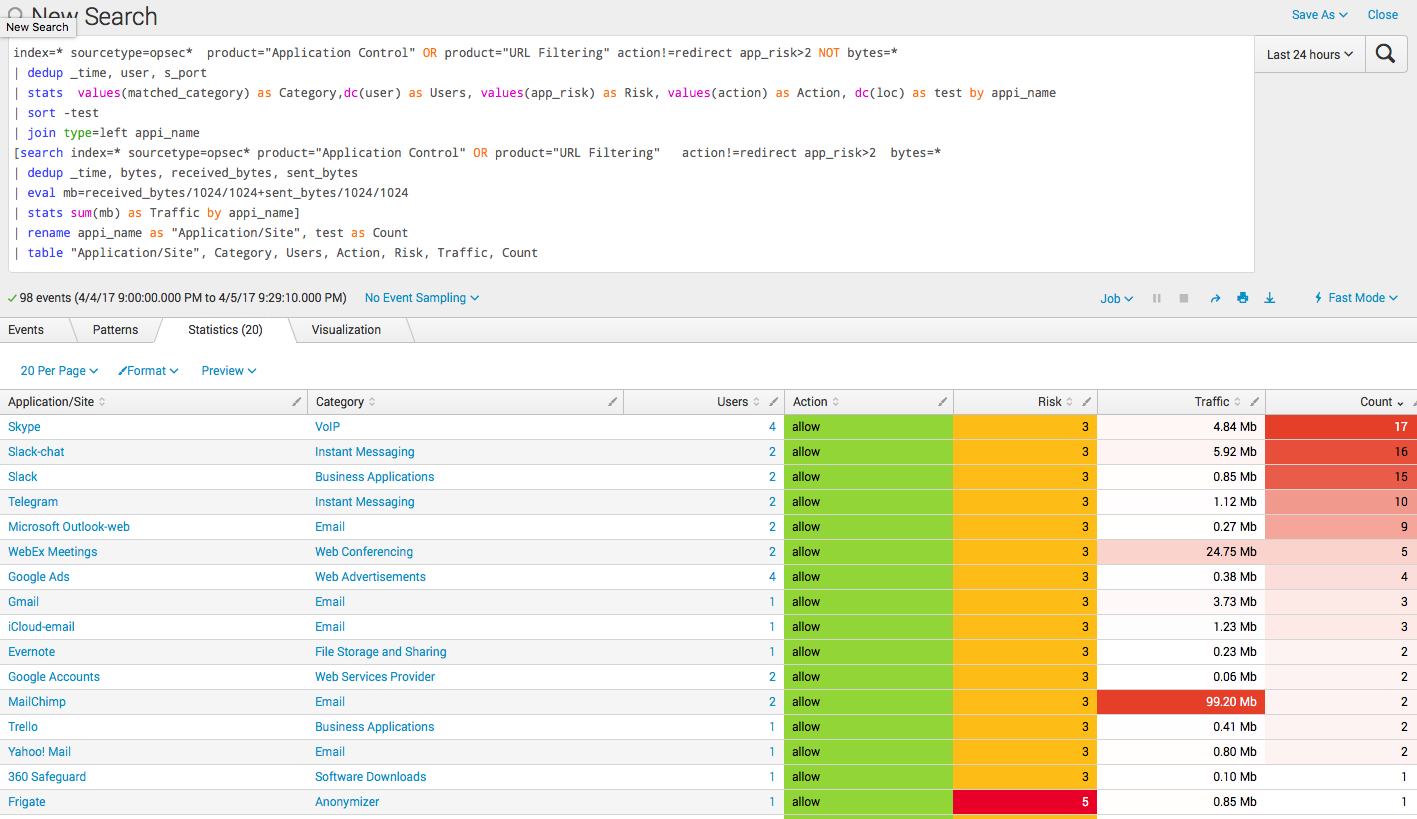Click Microsoft Outlook-web application link
Image resolution: width=1417 pixels, height=819 pixels.
(x=69, y=527)
